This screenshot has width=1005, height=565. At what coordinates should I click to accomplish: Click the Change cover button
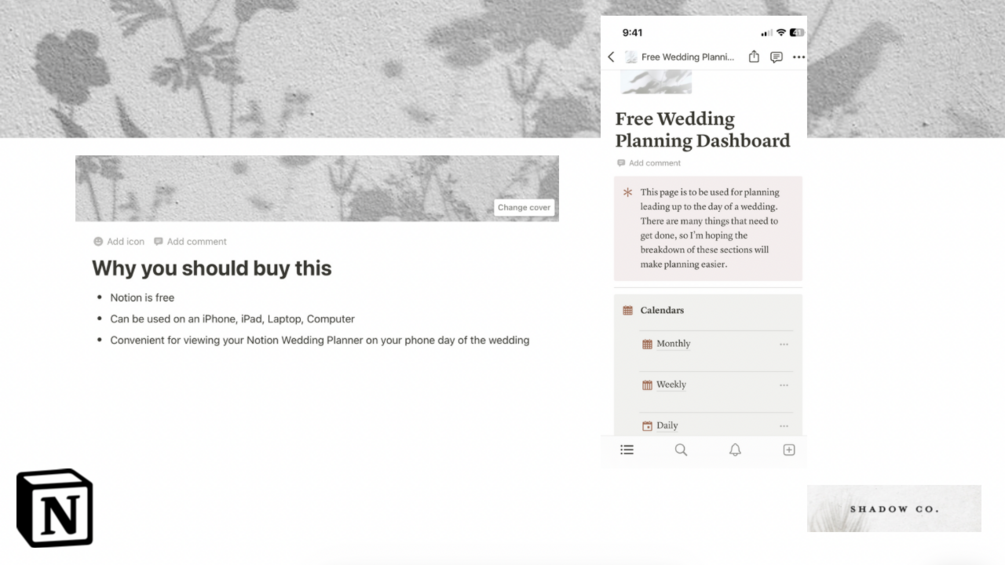point(524,208)
